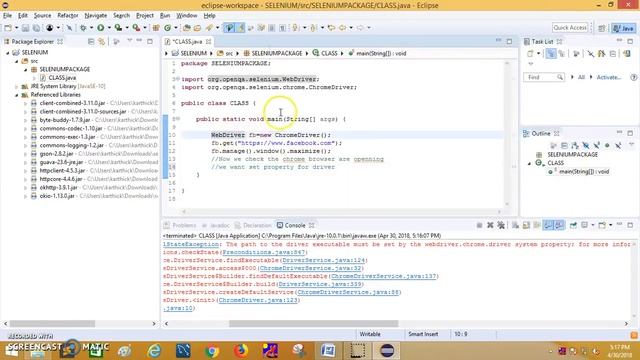Open the Display Selected Console dropdown
This screenshot has height=360, width=640.
click(x=593, y=225)
